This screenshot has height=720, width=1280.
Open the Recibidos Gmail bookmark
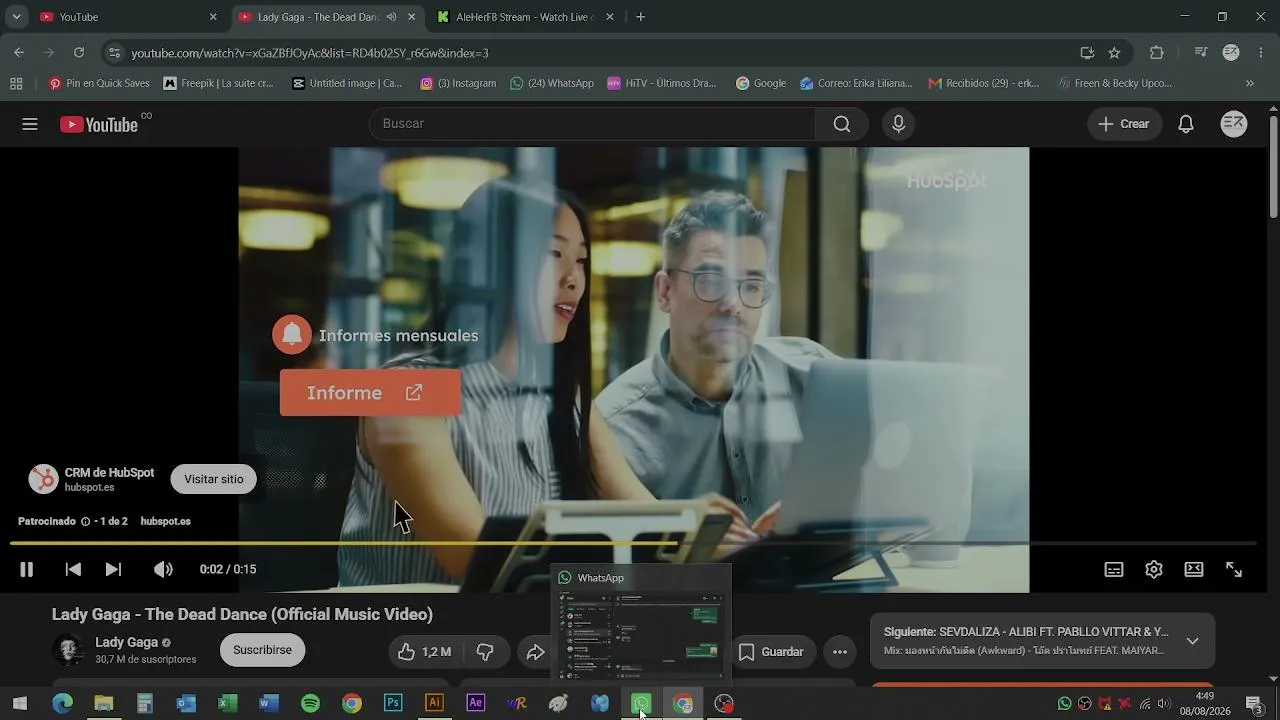[x=984, y=84]
